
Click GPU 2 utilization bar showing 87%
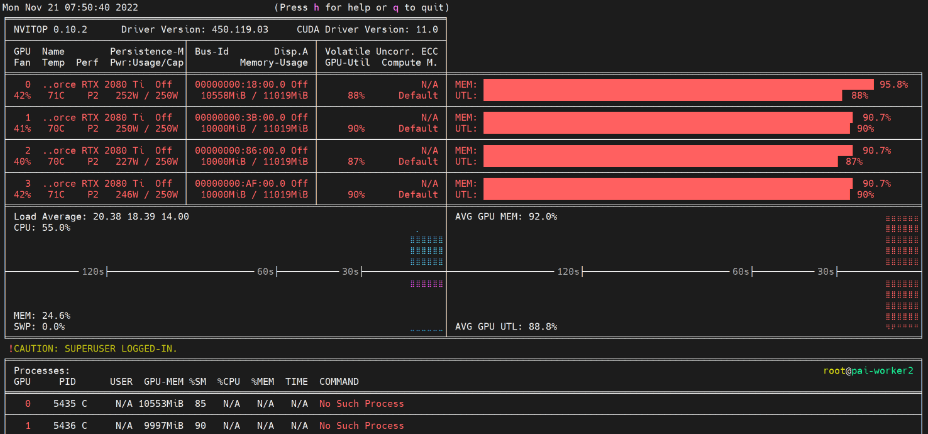pyautogui.click(x=662, y=162)
